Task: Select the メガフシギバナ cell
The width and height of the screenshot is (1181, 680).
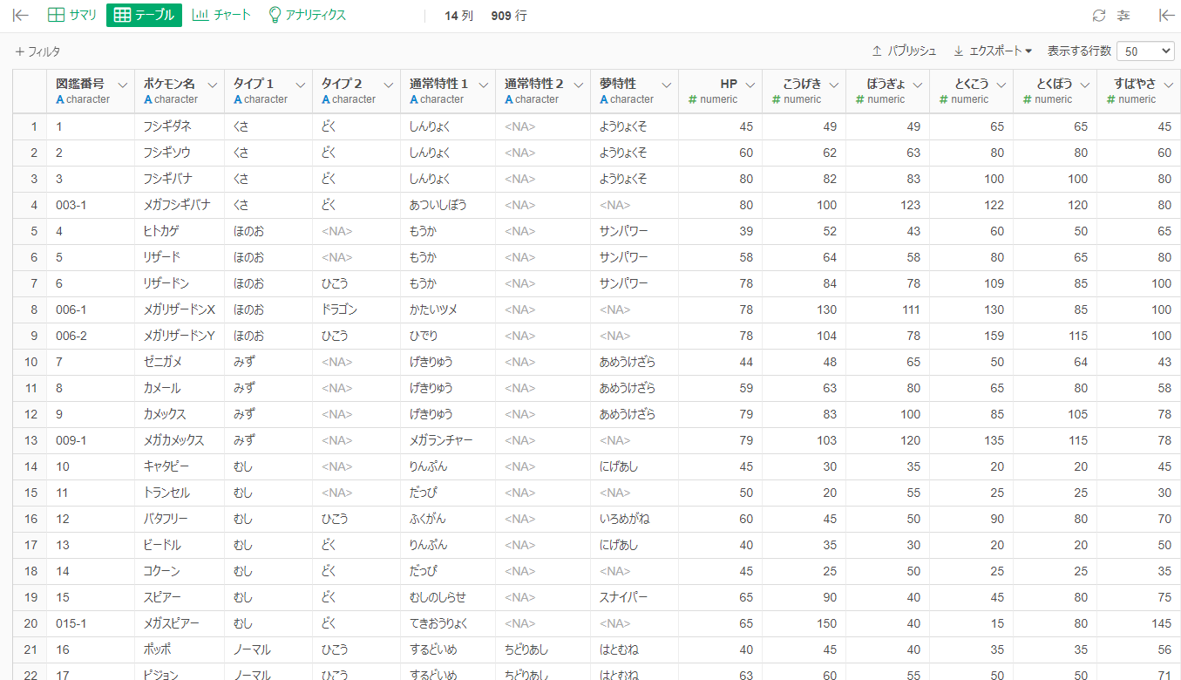Action: point(179,205)
